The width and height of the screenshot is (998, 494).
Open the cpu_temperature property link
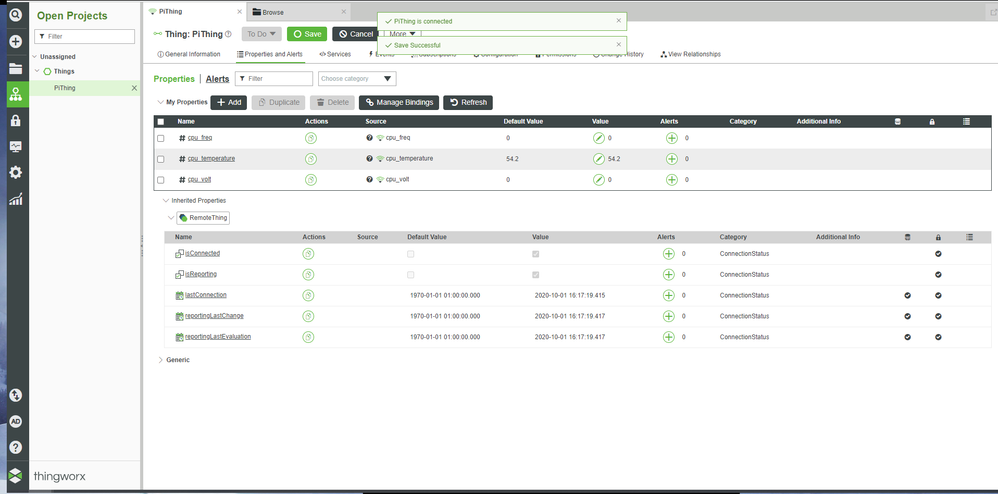tap(211, 159)
